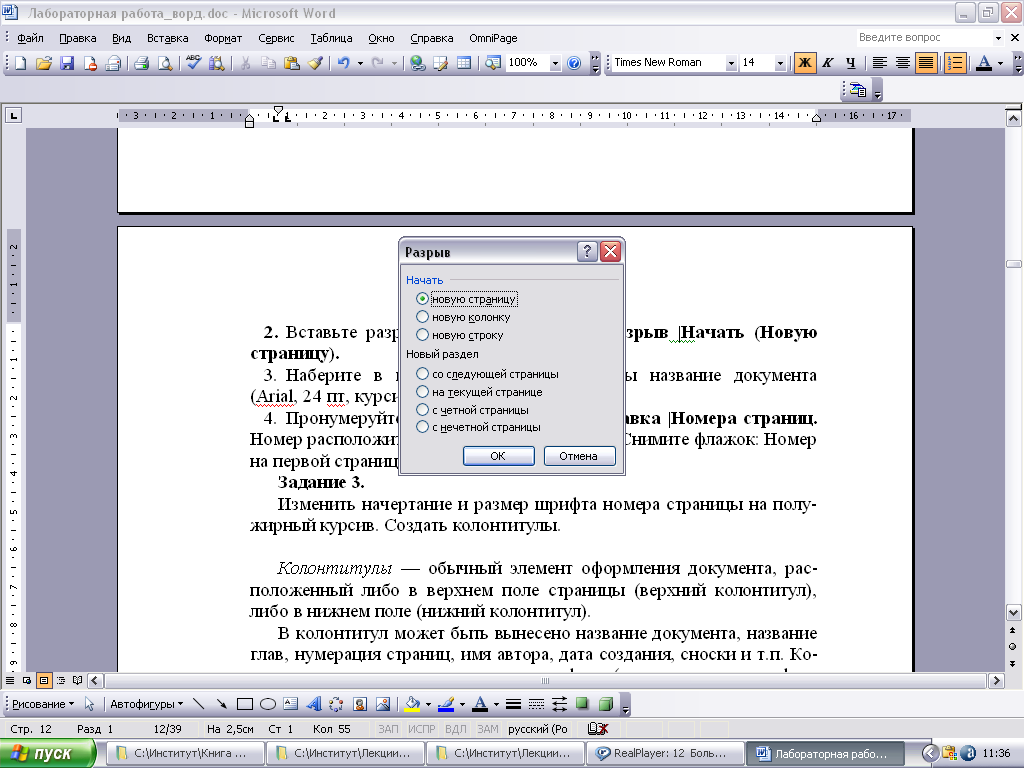Click the Paste clipboard icon

coord(291,63)
